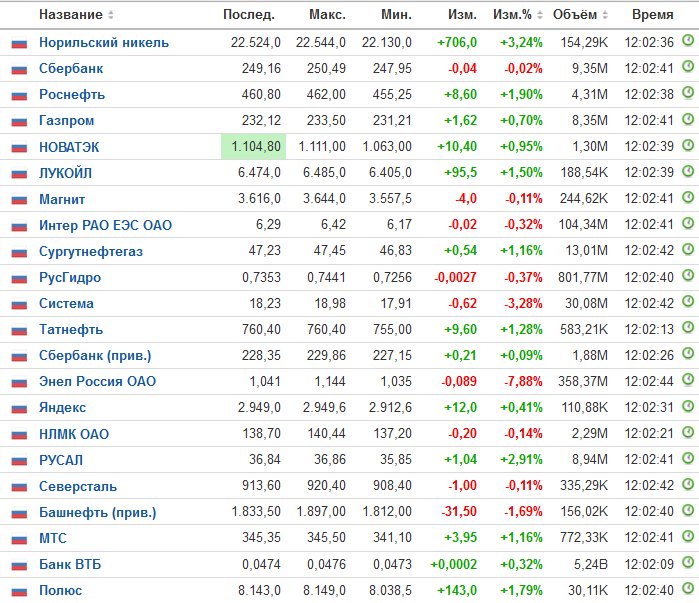Viewport: 699px width, 603px height.
Task: Click the Russian flag next to Роснефть
Action: pos(19,95)
